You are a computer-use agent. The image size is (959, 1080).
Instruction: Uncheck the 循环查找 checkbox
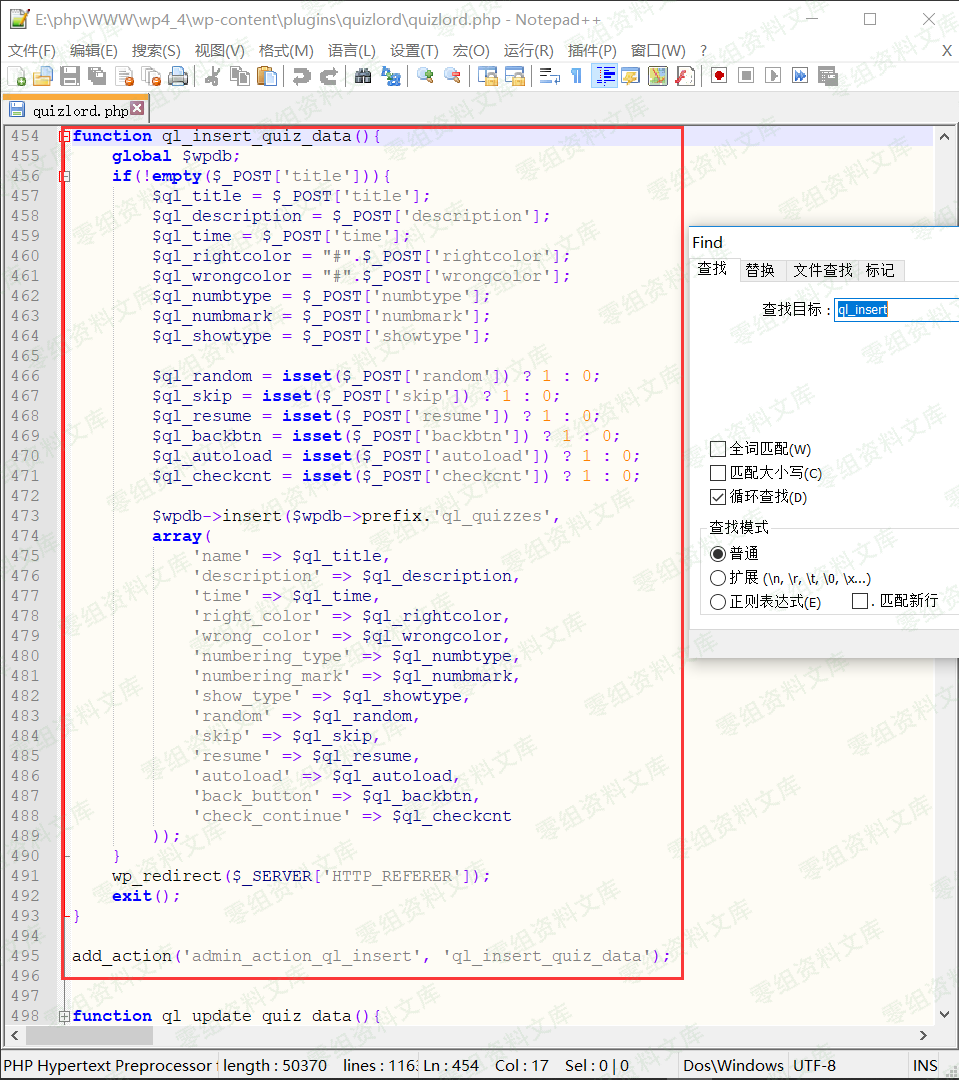pos(717,497)
